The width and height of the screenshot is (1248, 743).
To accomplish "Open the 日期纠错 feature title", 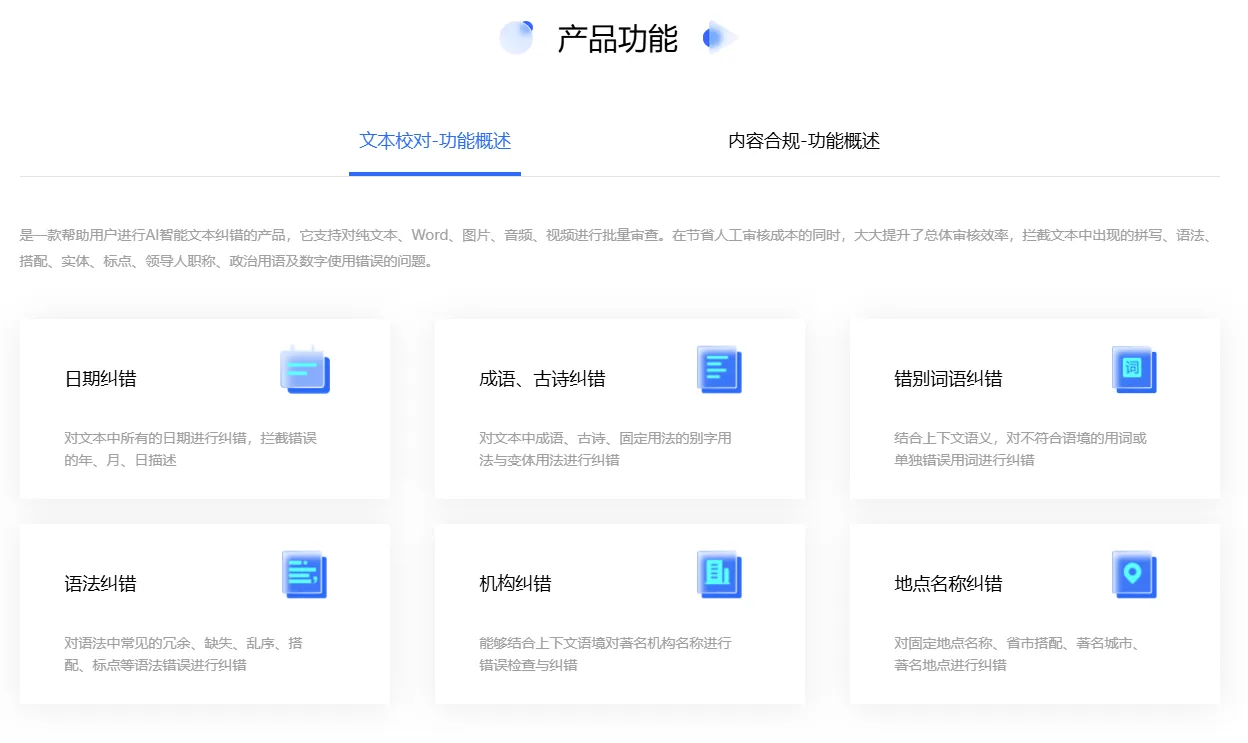I will [101, 379].
